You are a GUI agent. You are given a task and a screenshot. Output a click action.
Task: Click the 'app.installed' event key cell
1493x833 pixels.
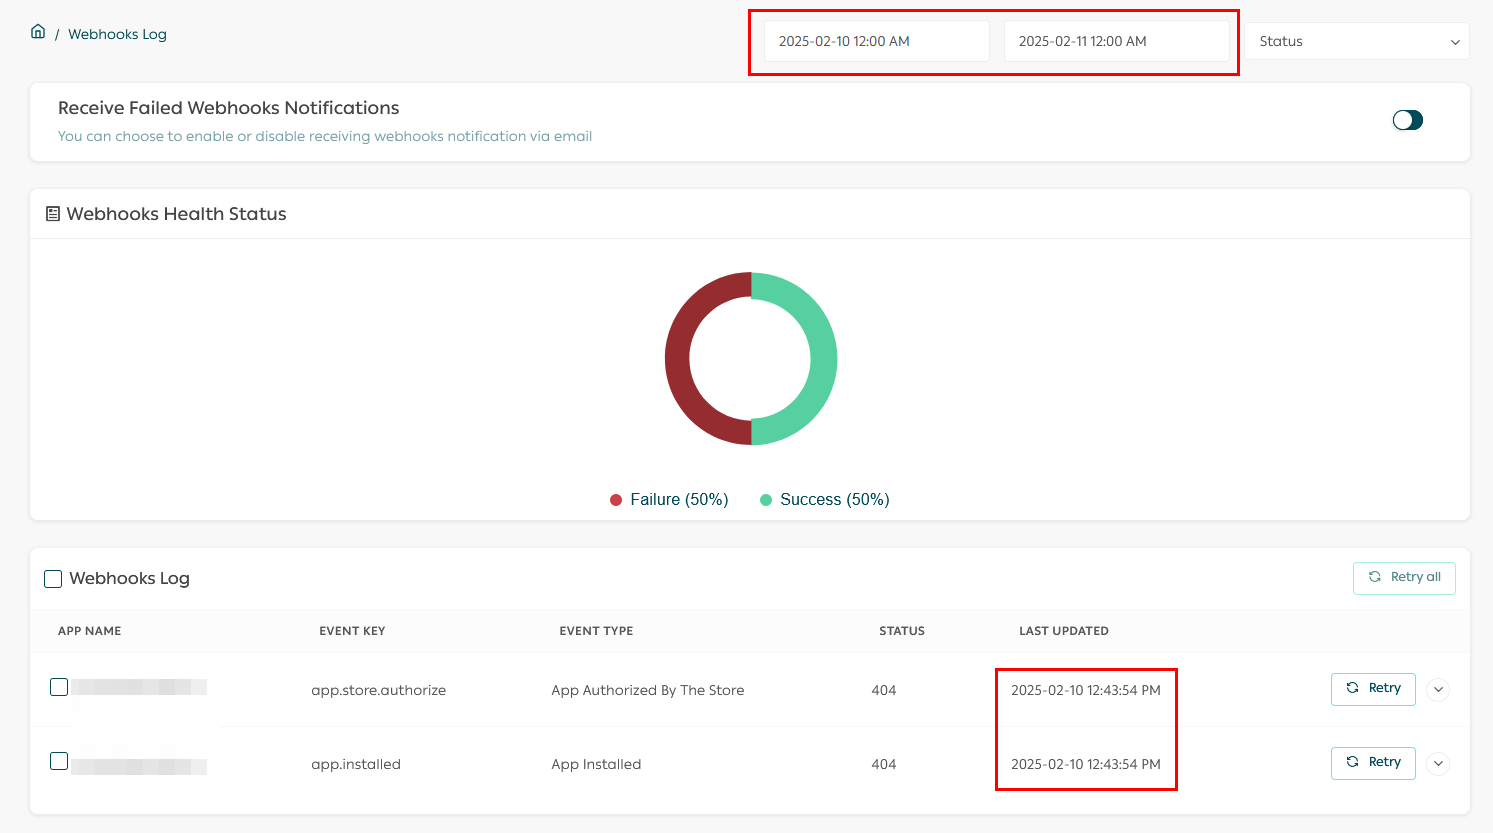coord(356,764)
